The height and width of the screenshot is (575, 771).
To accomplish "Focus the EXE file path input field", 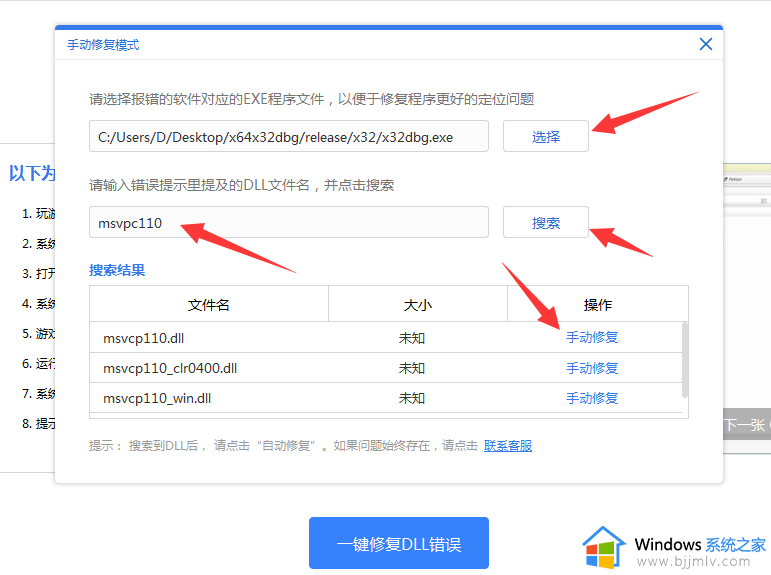I will 289,136.
